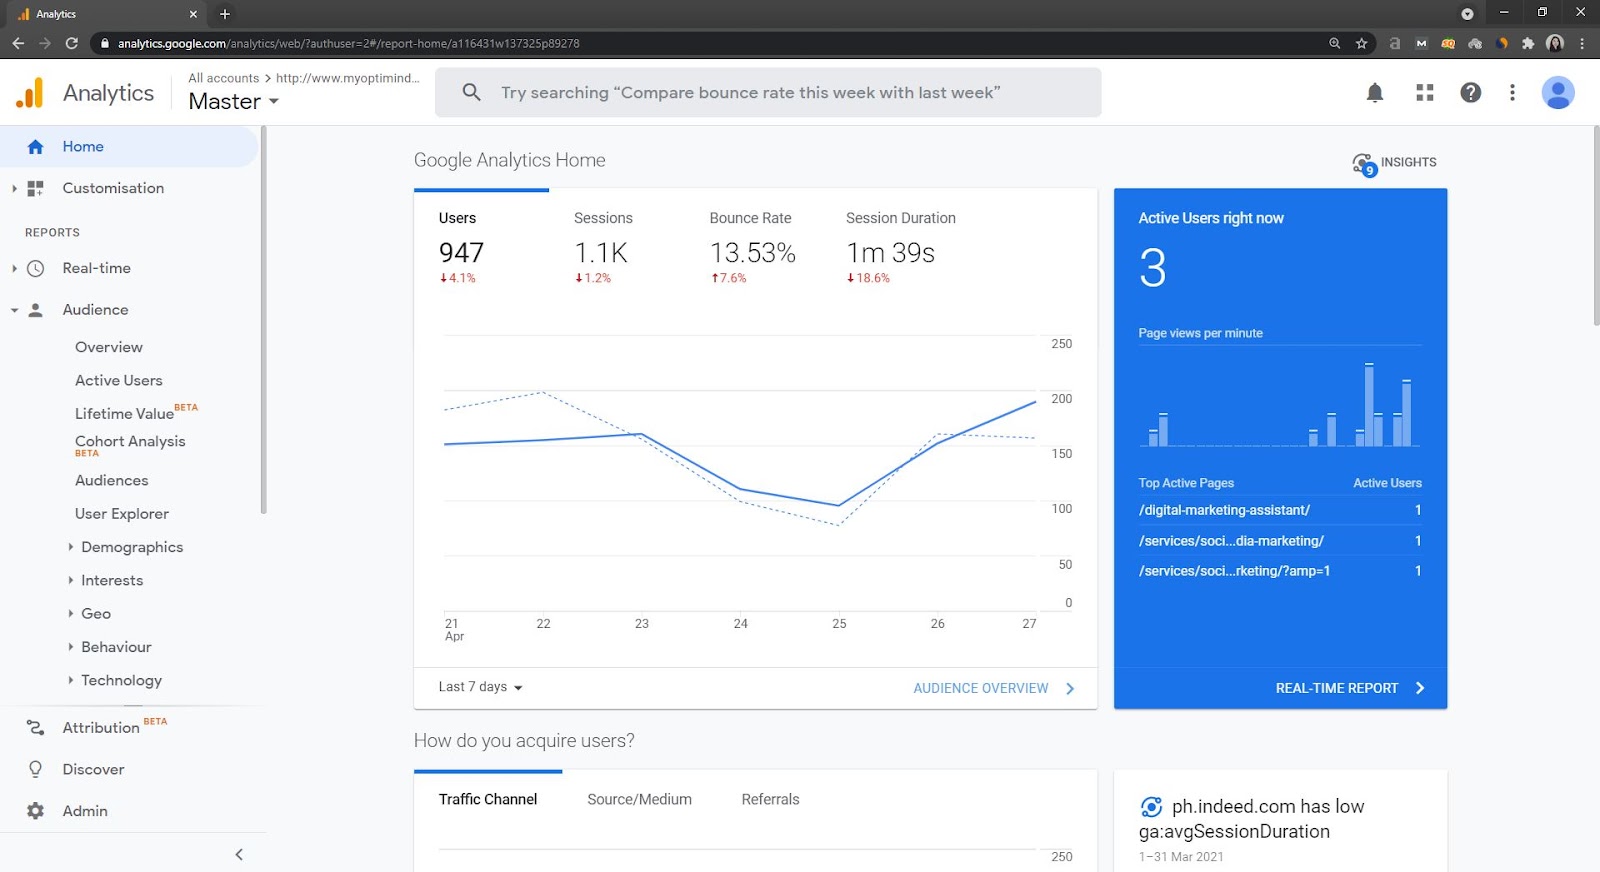
Task: Expand Geo under Audience
Action: (70, 613)
